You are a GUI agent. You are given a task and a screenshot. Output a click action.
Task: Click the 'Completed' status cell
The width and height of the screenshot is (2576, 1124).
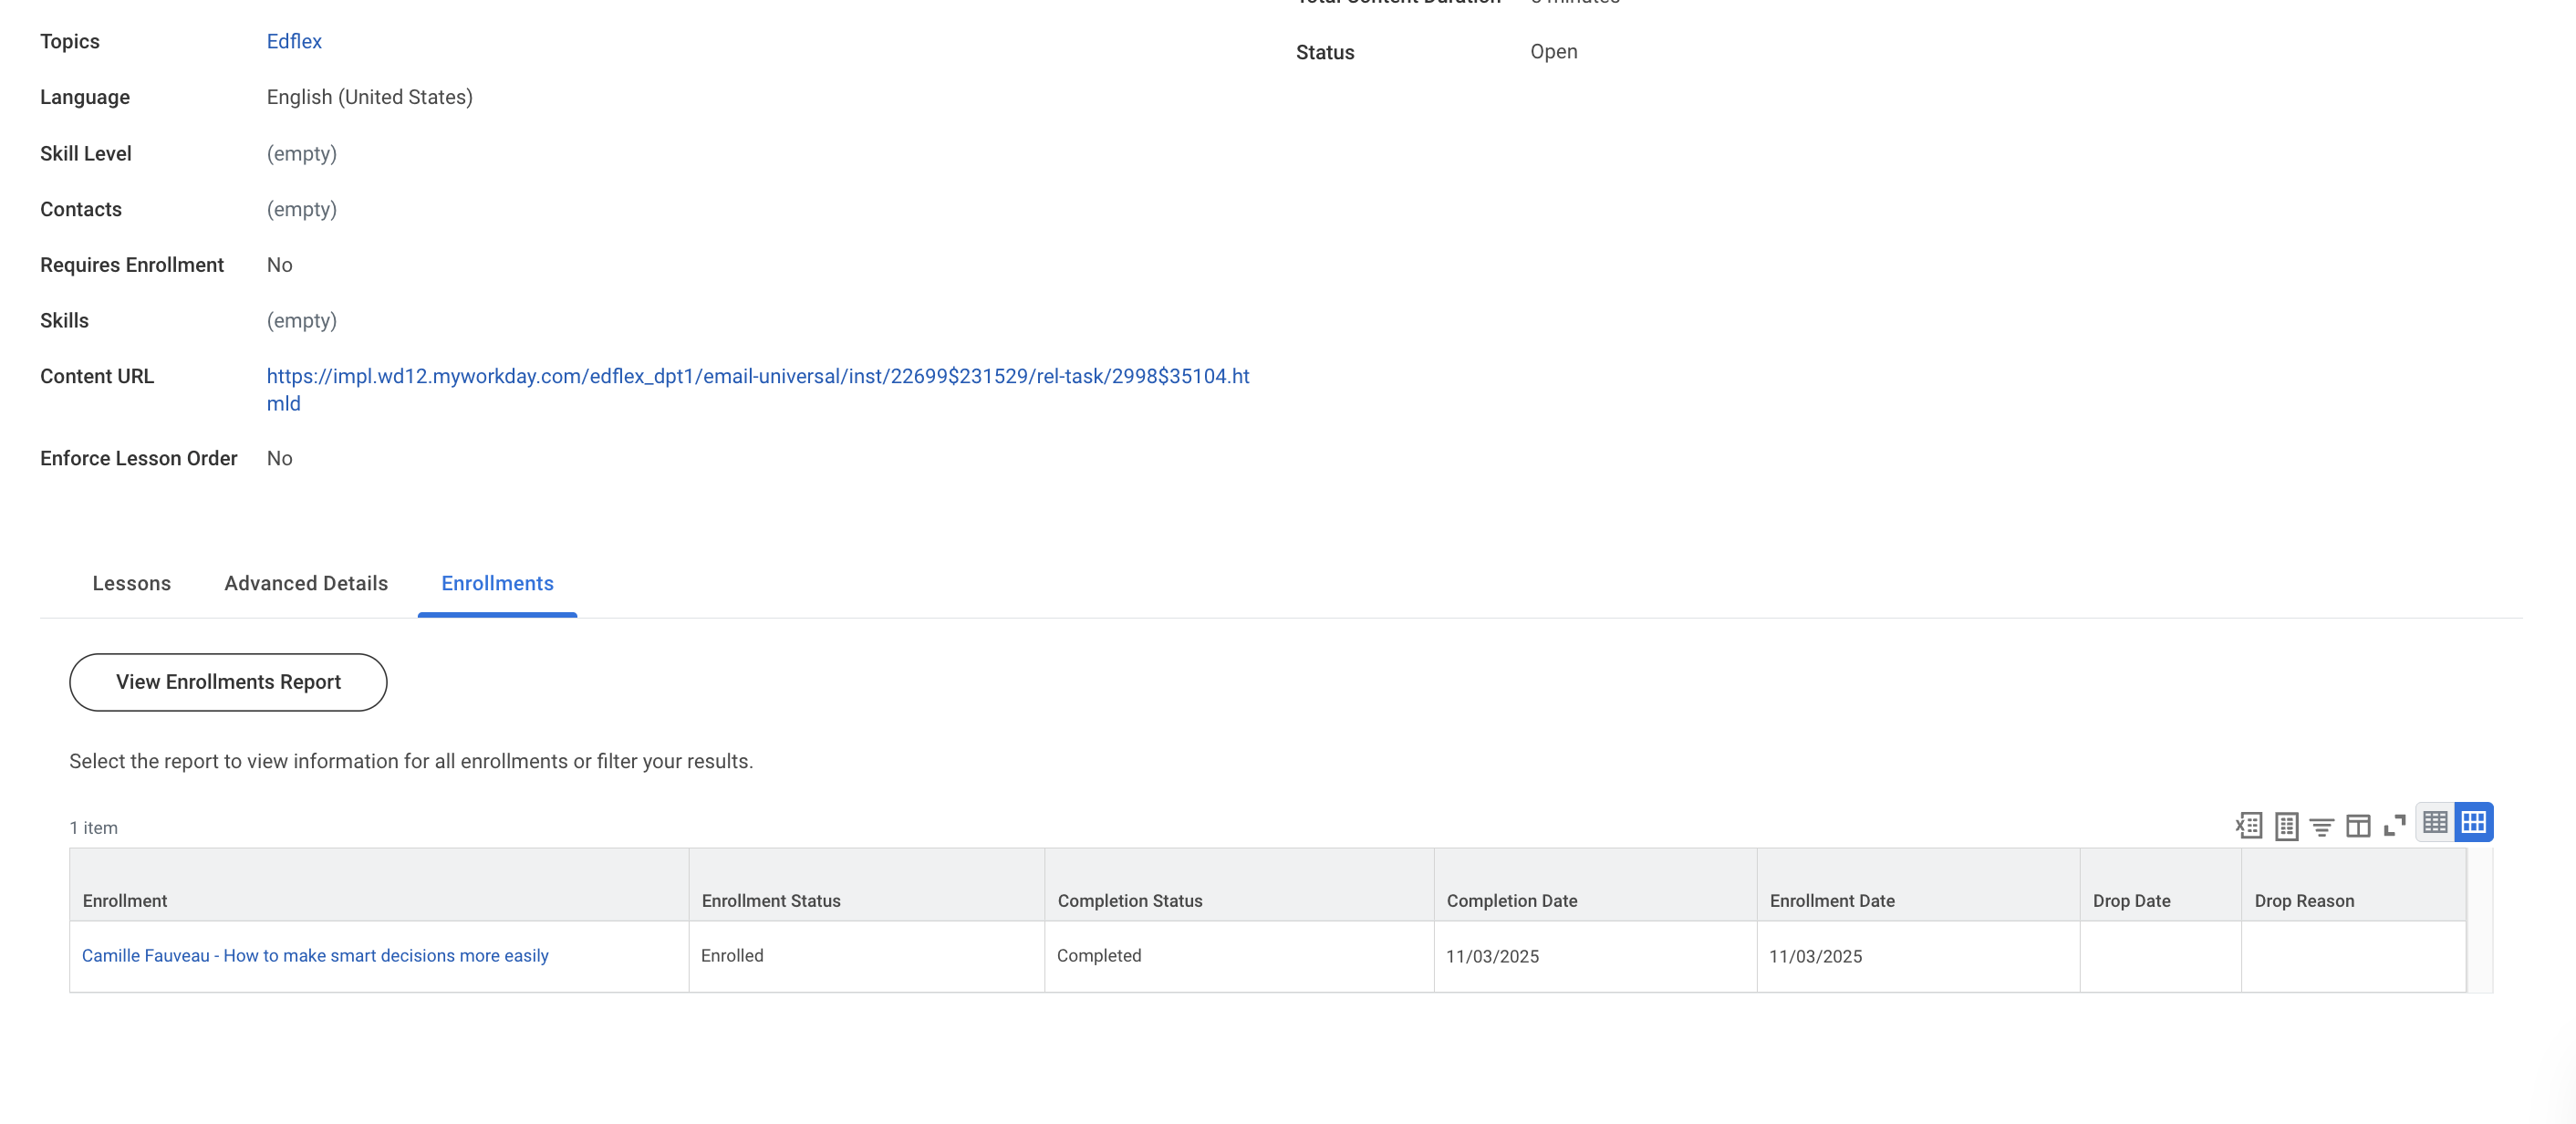click(x=1239, y=956)
